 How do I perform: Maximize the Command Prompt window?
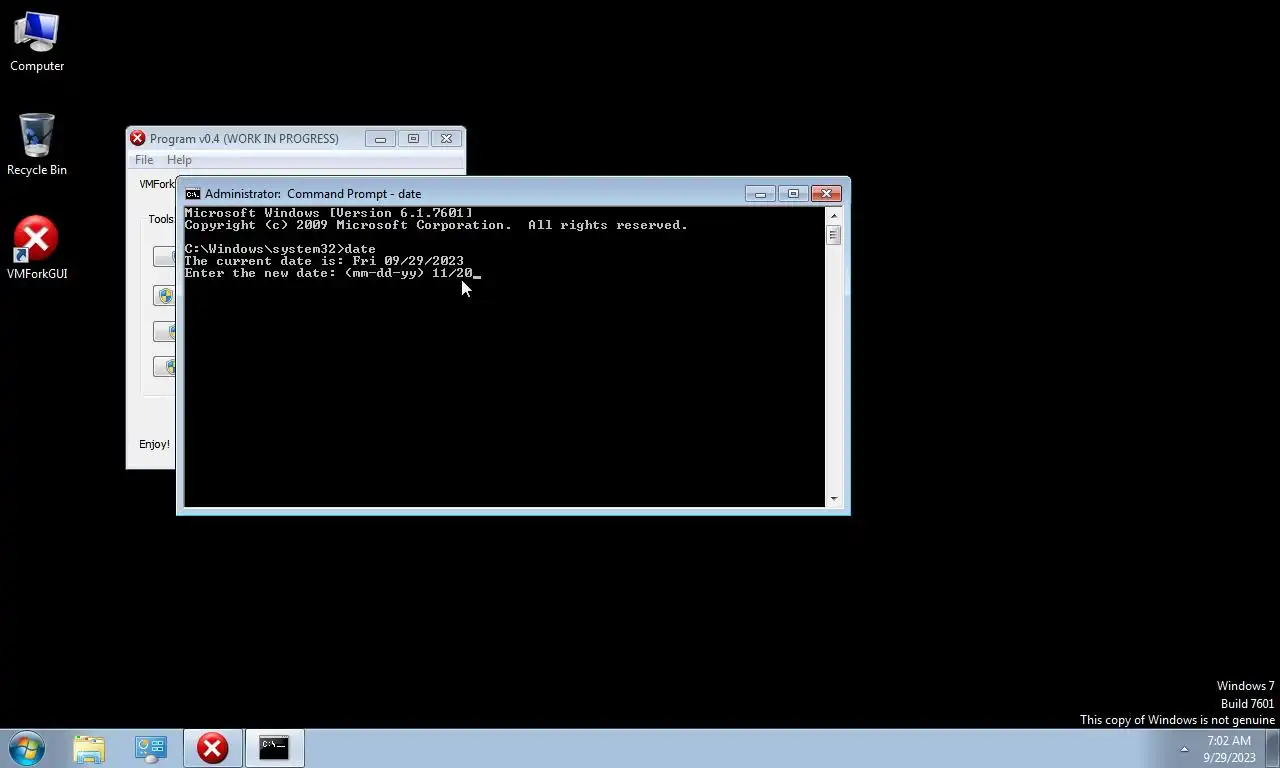(x=793, y=194)
